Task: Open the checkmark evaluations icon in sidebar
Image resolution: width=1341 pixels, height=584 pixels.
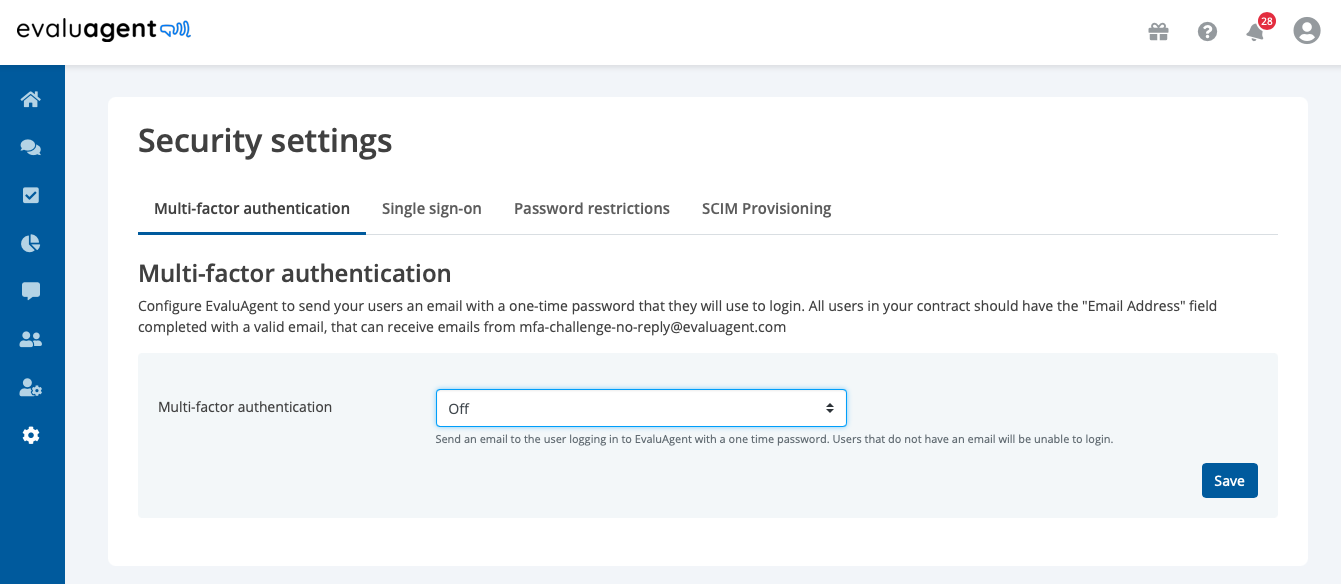Action: (x=31, y=195)
